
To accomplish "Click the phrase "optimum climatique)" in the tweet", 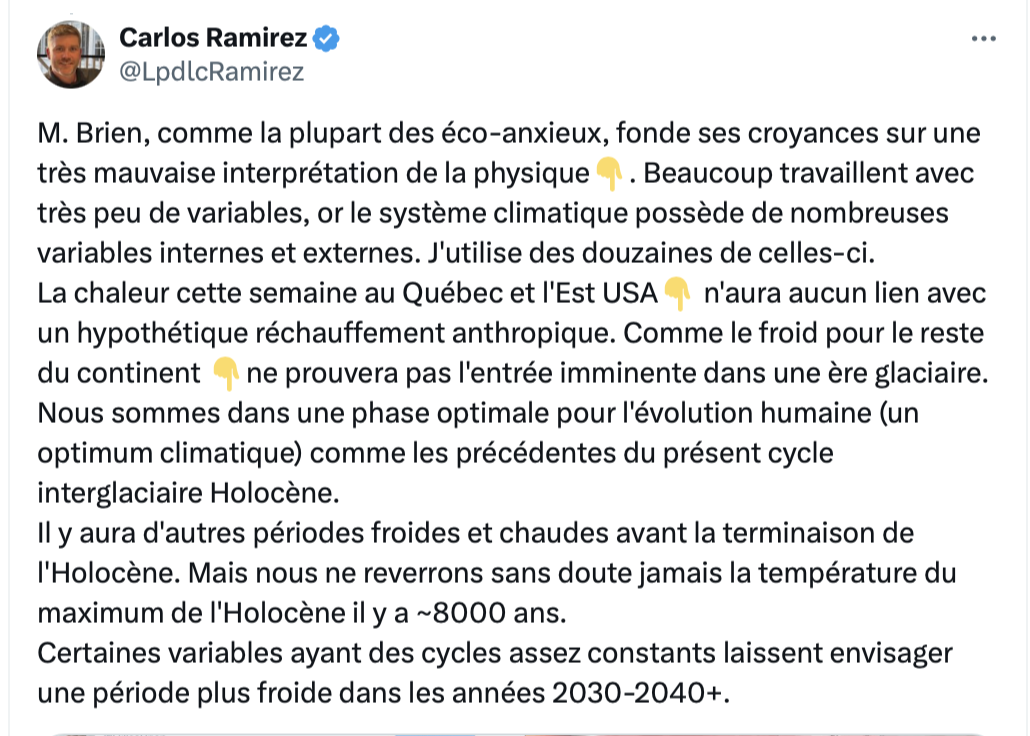I will tap(169, 453).
